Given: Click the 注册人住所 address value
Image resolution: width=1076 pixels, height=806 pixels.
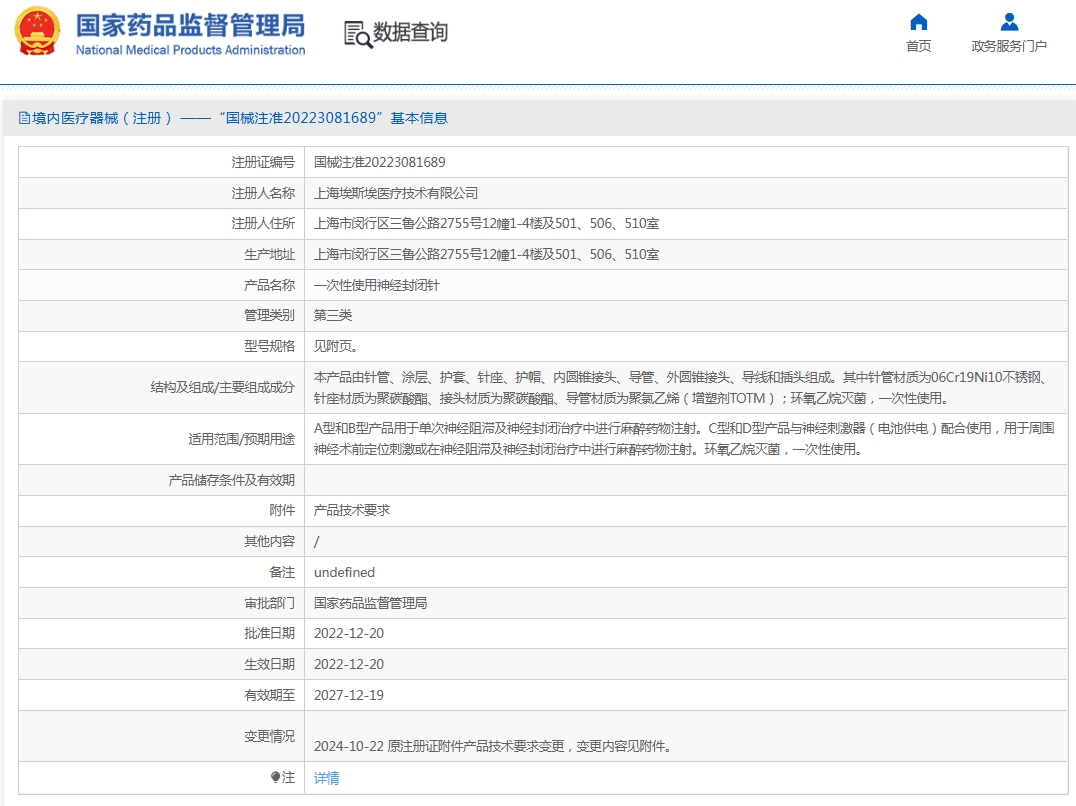Looking at the screenshot, I should 487,224.
